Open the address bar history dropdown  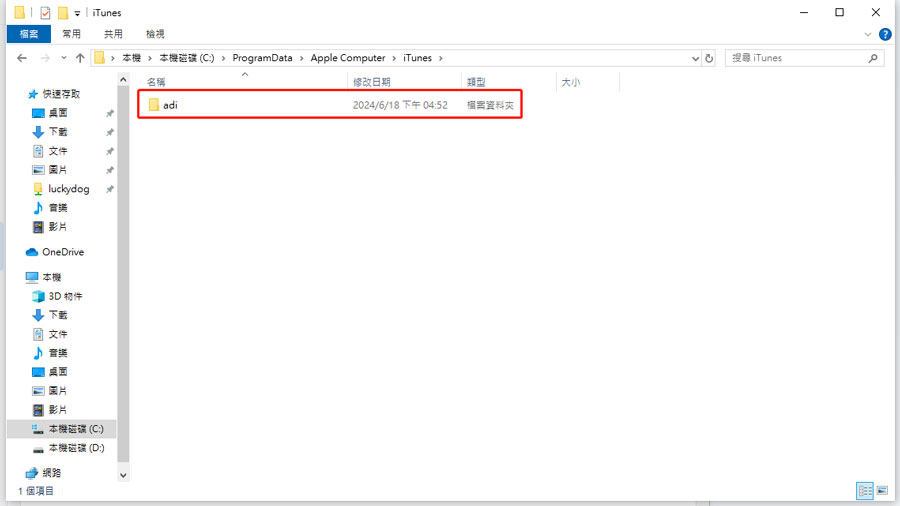tap(696, 58)
